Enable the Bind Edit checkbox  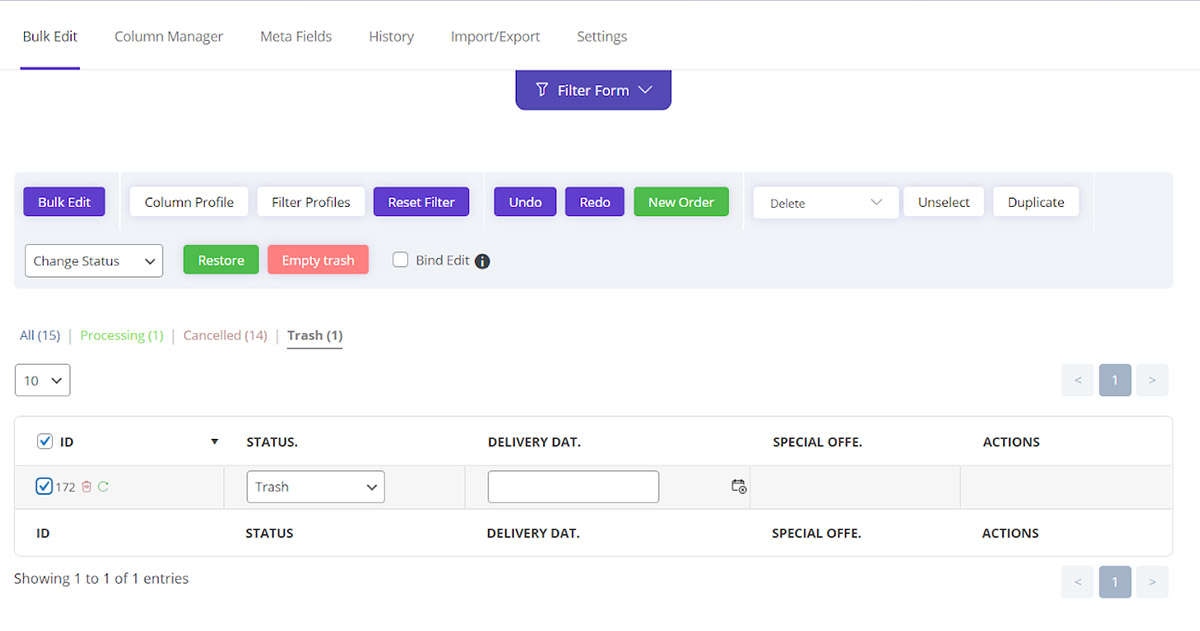(x=400, y=260)
